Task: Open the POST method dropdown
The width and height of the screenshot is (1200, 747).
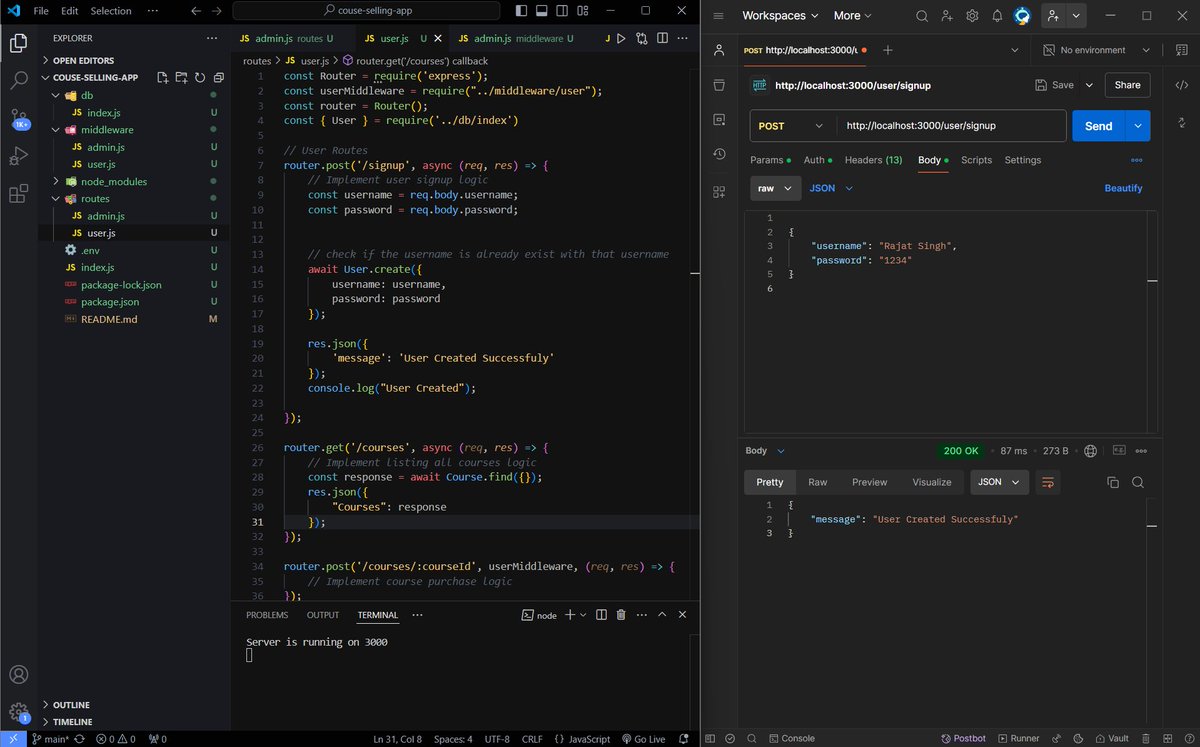Action: [790, 125]
